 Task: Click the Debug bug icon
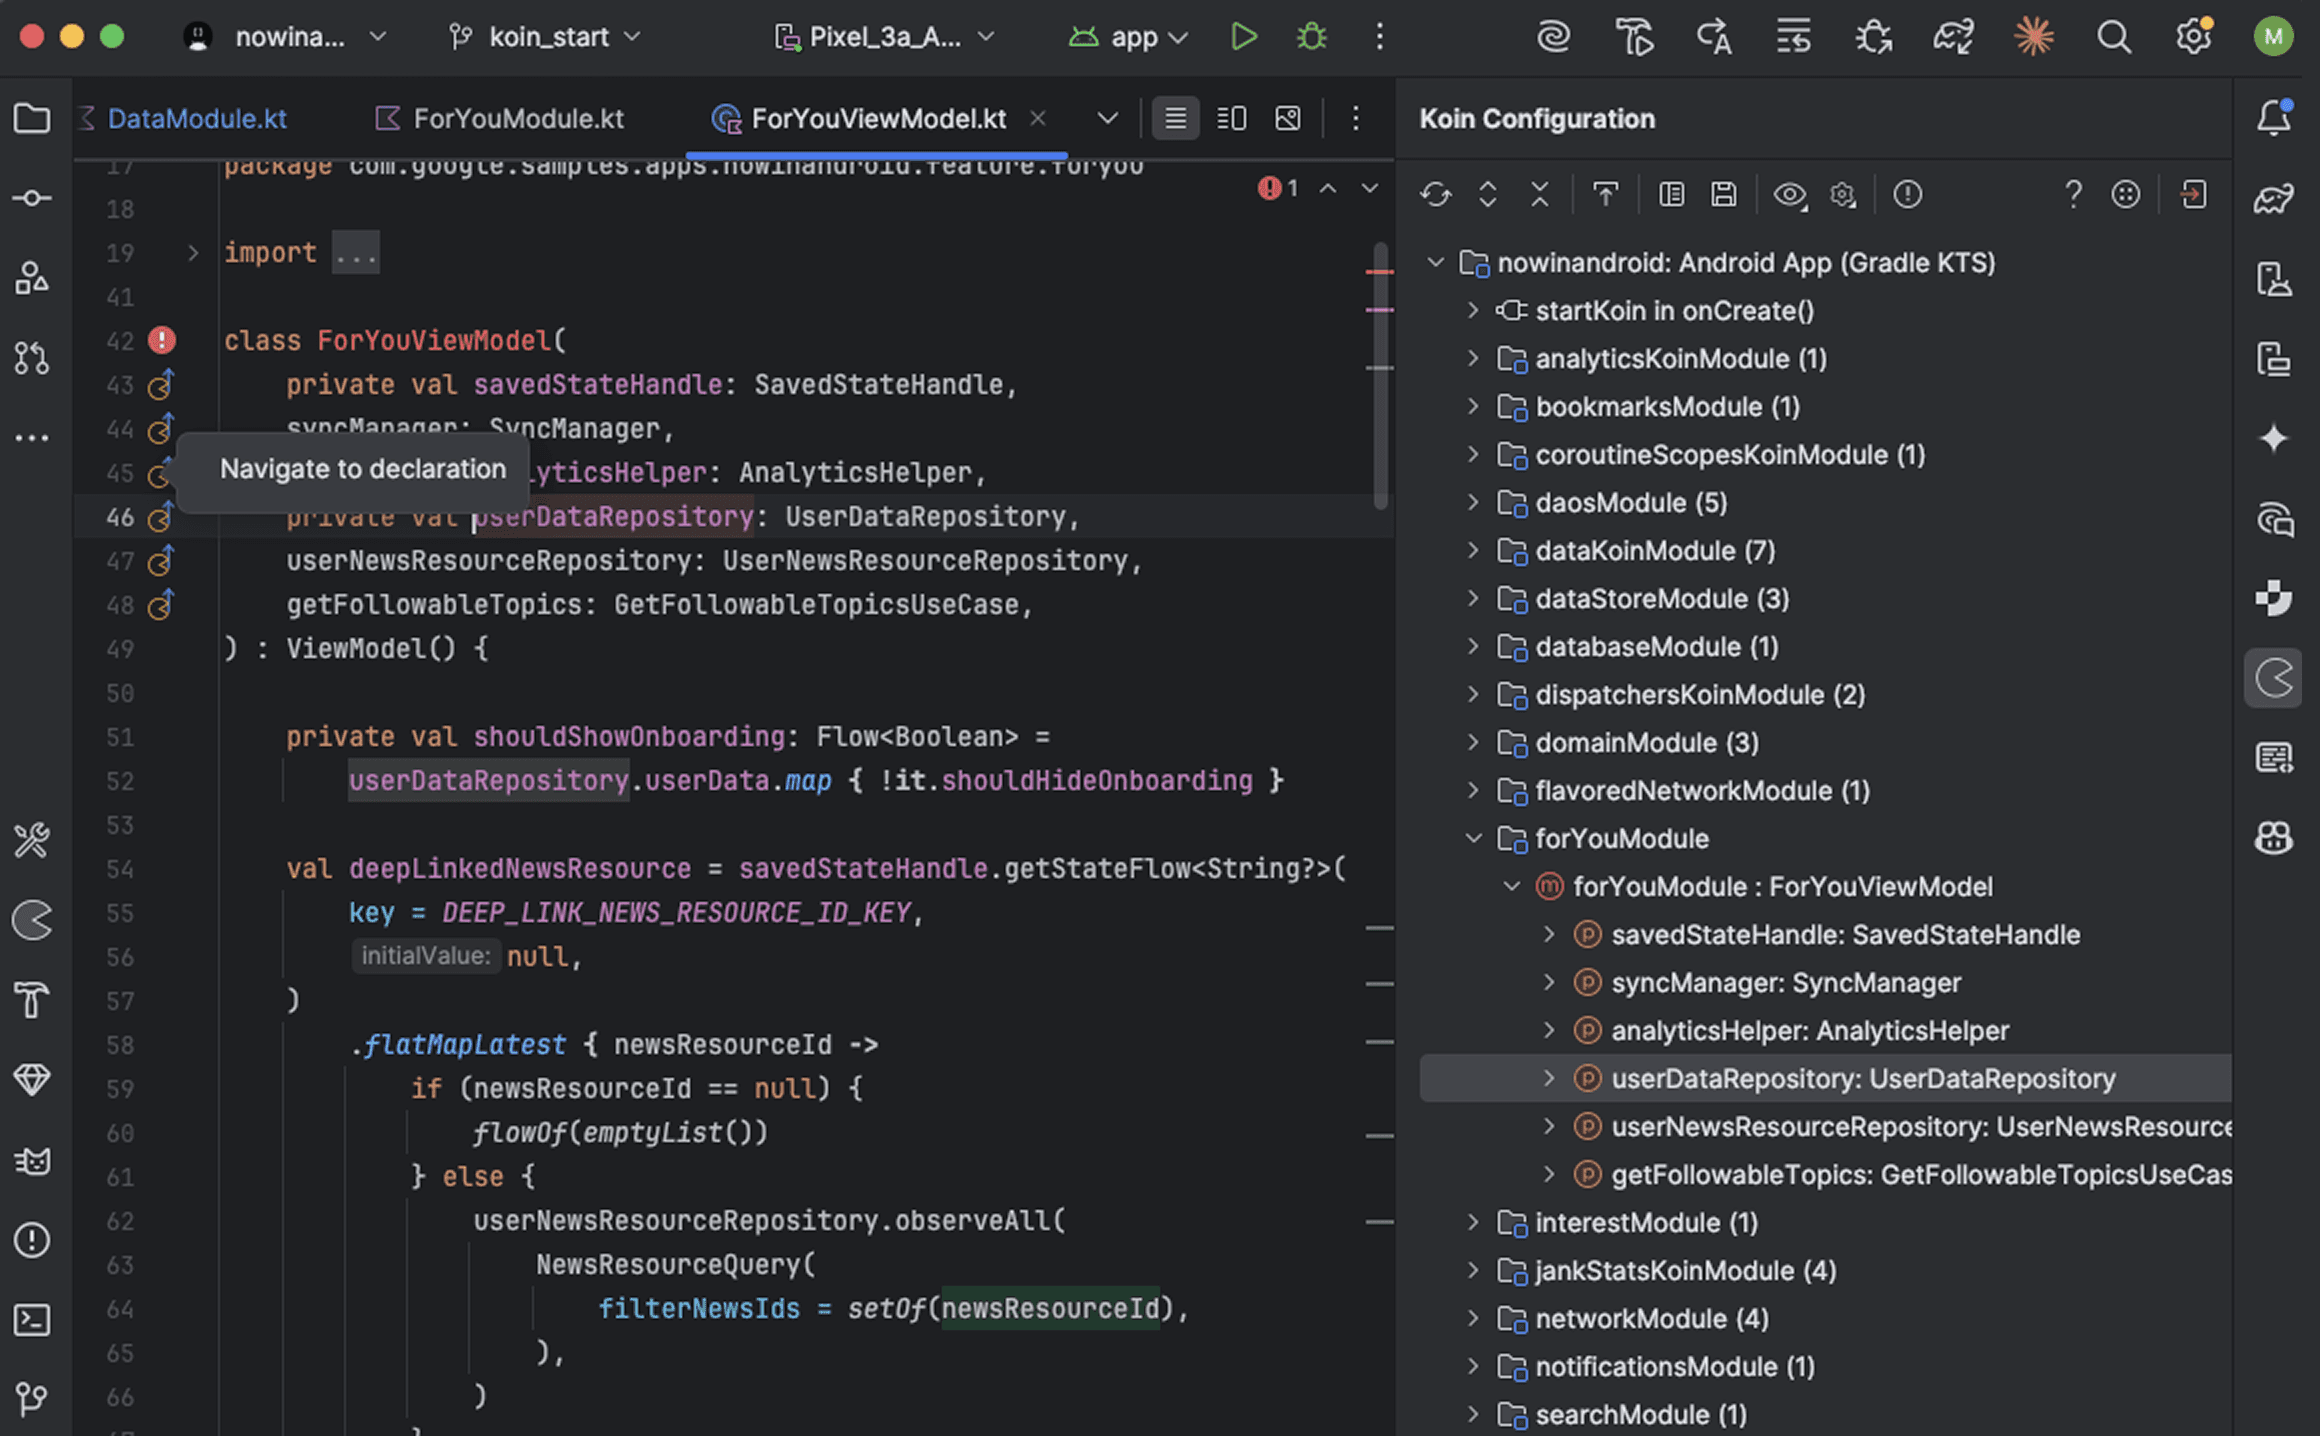tap(1311, 37)
